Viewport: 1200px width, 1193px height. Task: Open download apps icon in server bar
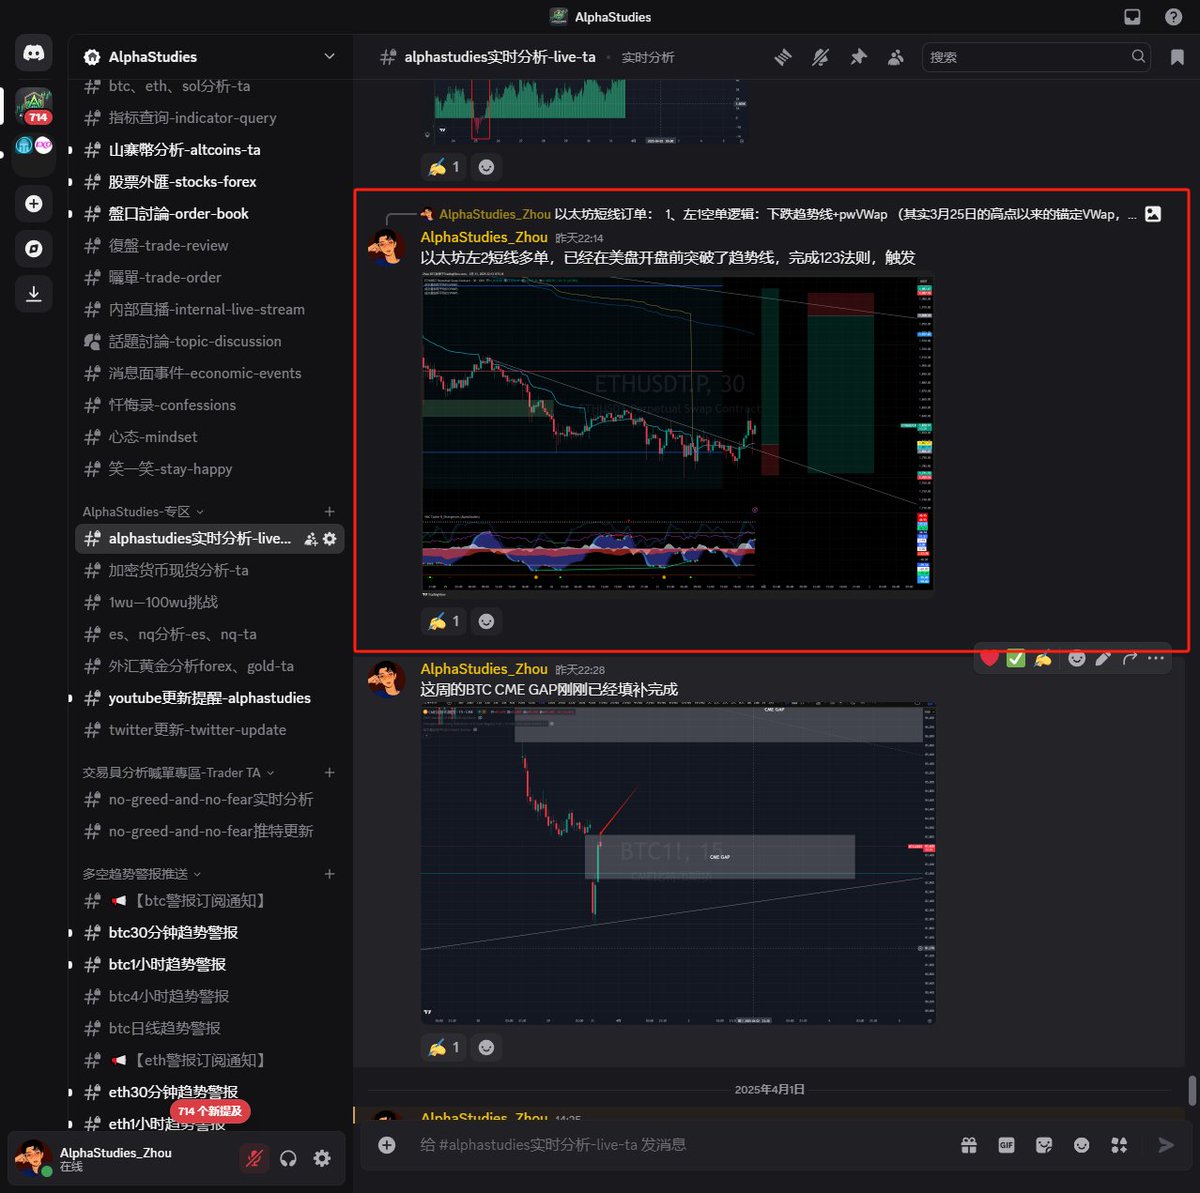[x=34, y=293]
